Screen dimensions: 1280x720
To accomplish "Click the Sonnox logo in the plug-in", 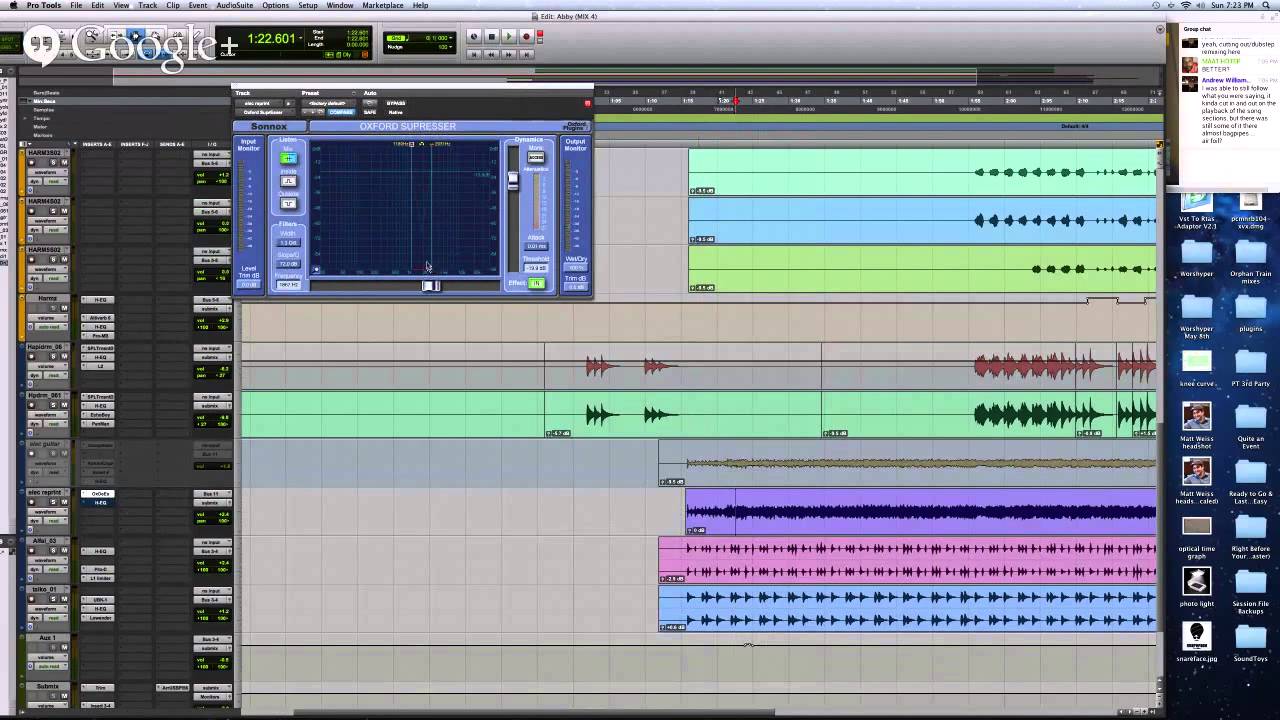I will (x=268, y=126).
